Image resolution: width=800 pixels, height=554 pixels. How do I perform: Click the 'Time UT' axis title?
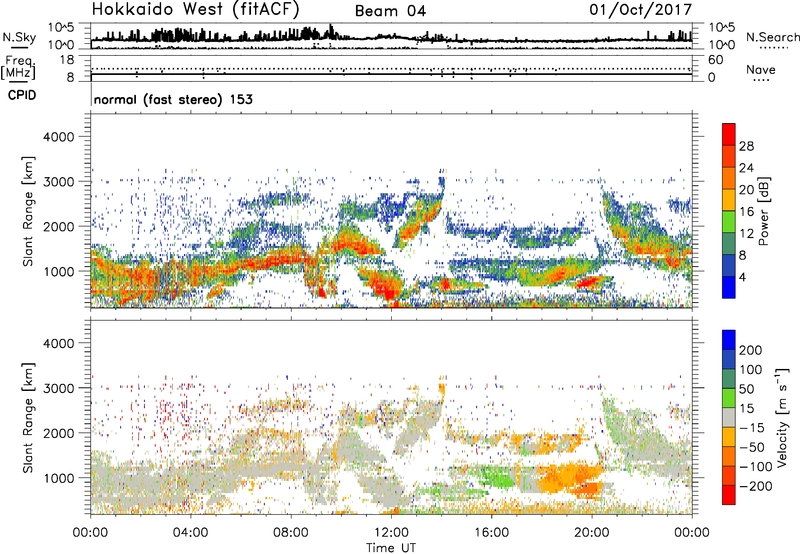click(x=391, y=548)
